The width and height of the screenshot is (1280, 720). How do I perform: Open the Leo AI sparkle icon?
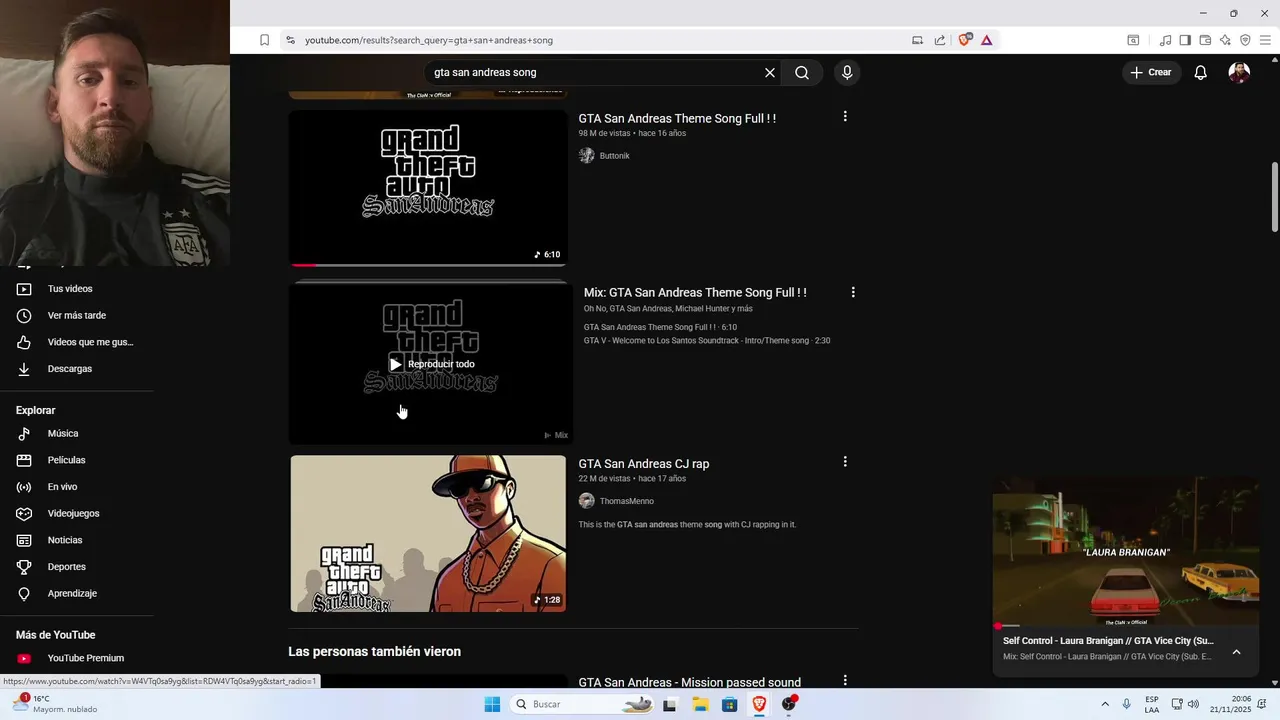pos(1225,40)
